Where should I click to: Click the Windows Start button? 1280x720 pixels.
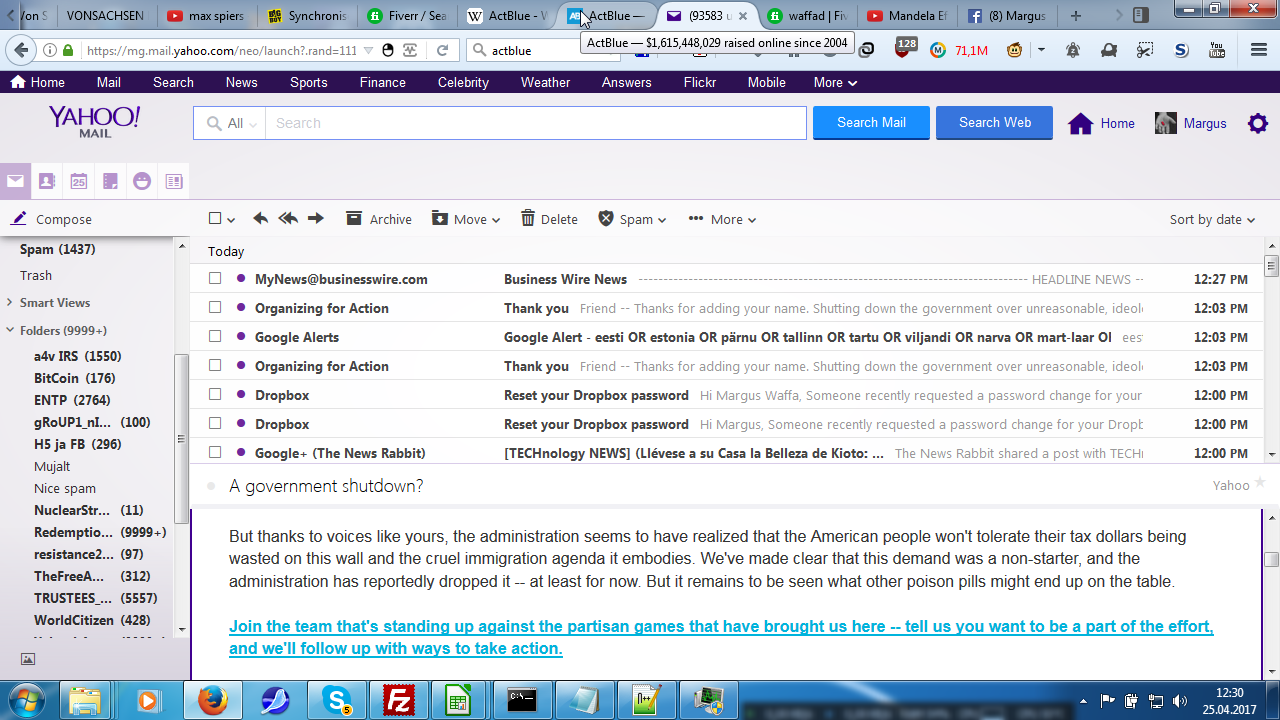pyautogui.click(x=24, y=700)
